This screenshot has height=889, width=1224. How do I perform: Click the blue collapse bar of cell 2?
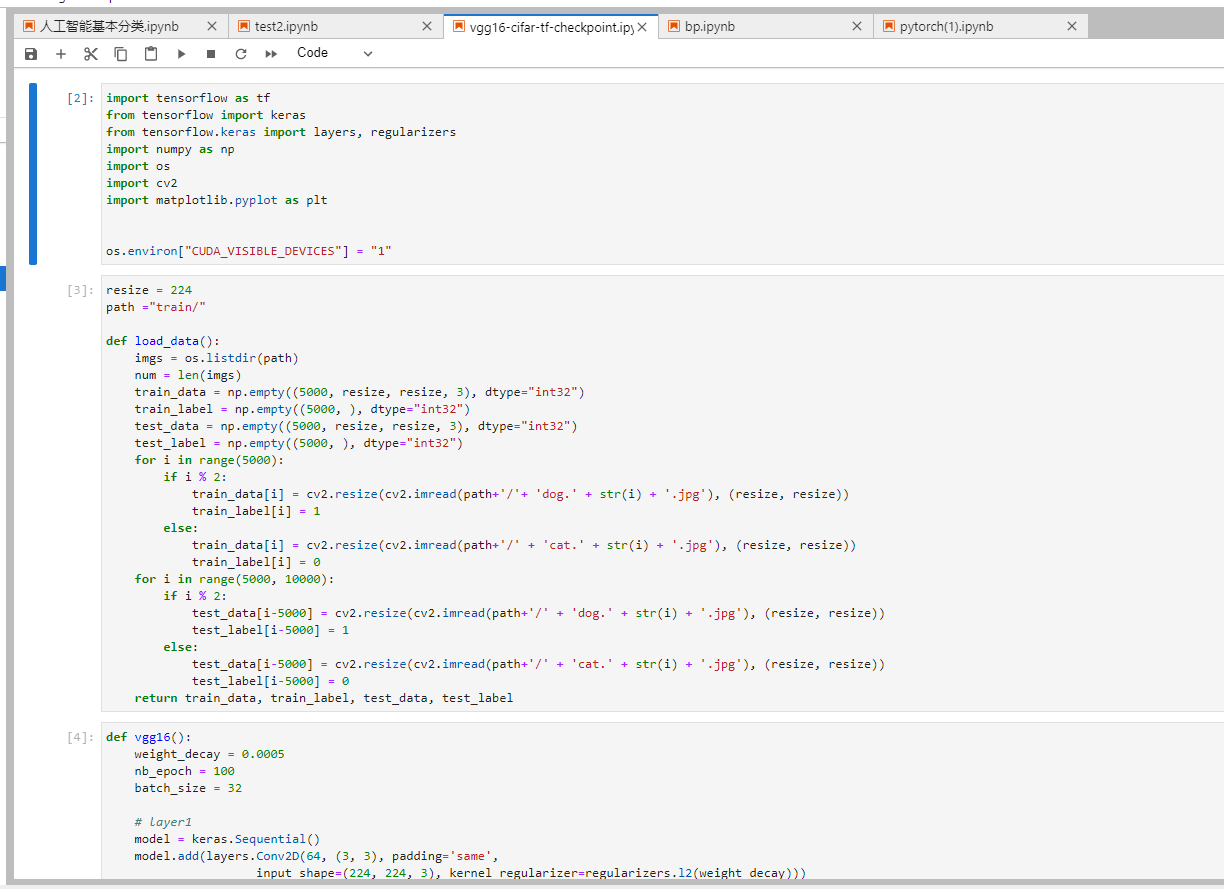pyautogui.click(x=33, y=174)
